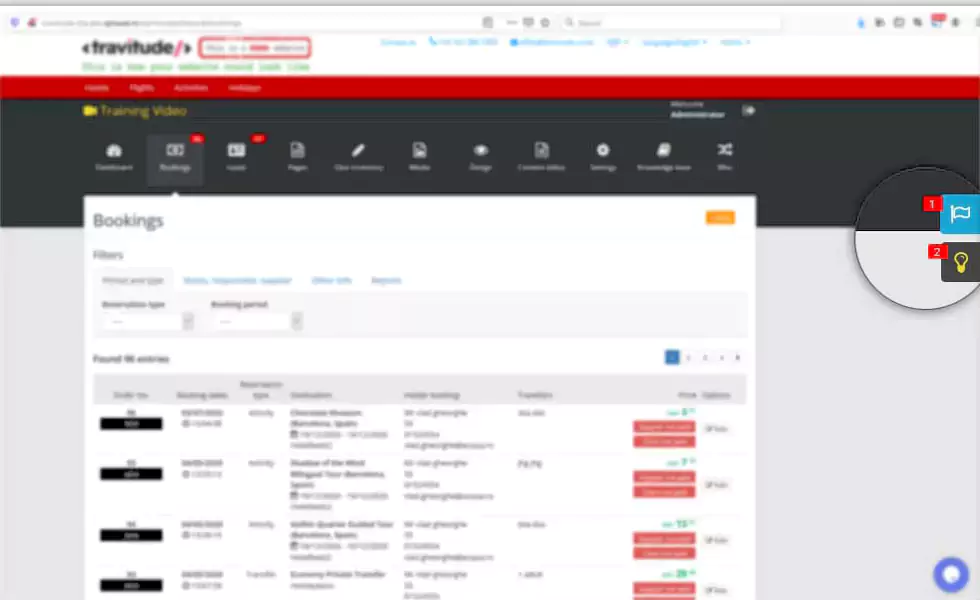Click the orange button above the filters
980x600 pixels.
click(720, 217)
